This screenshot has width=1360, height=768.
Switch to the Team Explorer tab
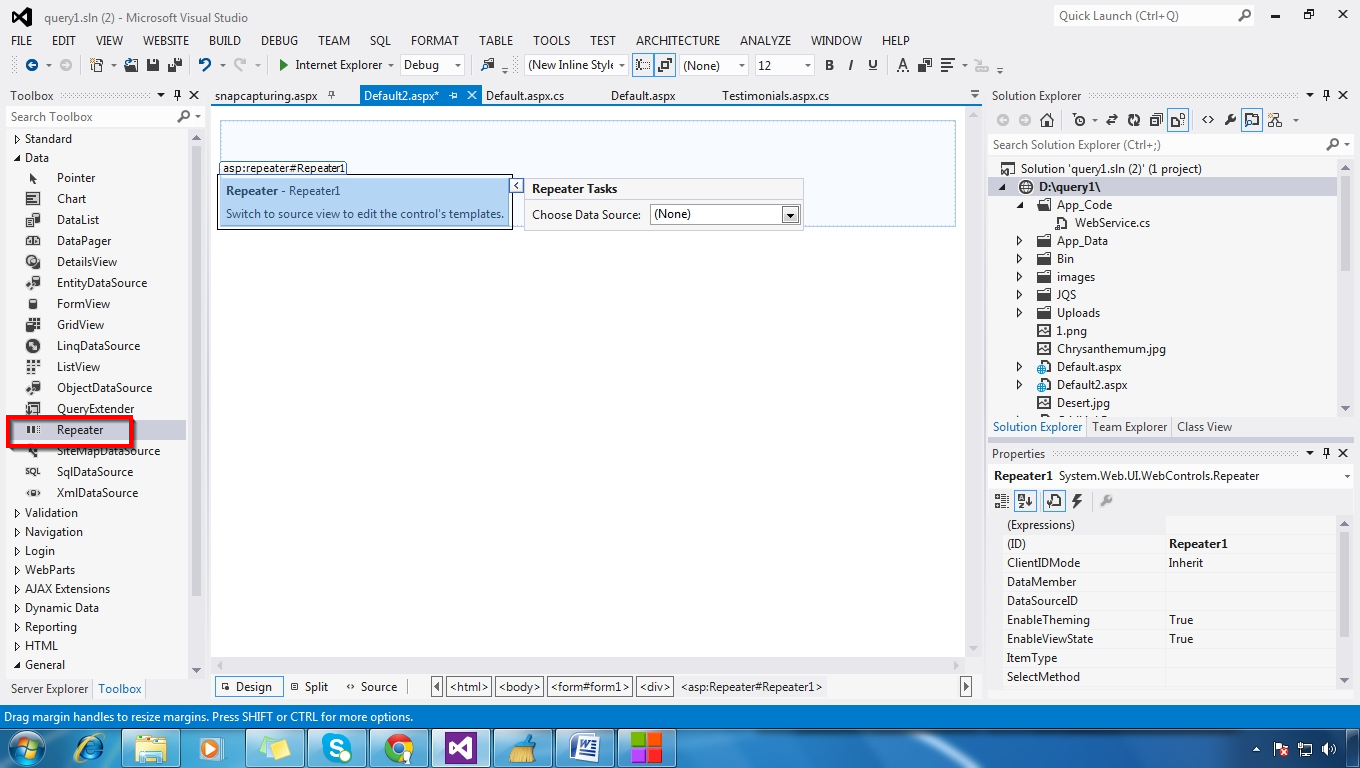pos(1130,427)
